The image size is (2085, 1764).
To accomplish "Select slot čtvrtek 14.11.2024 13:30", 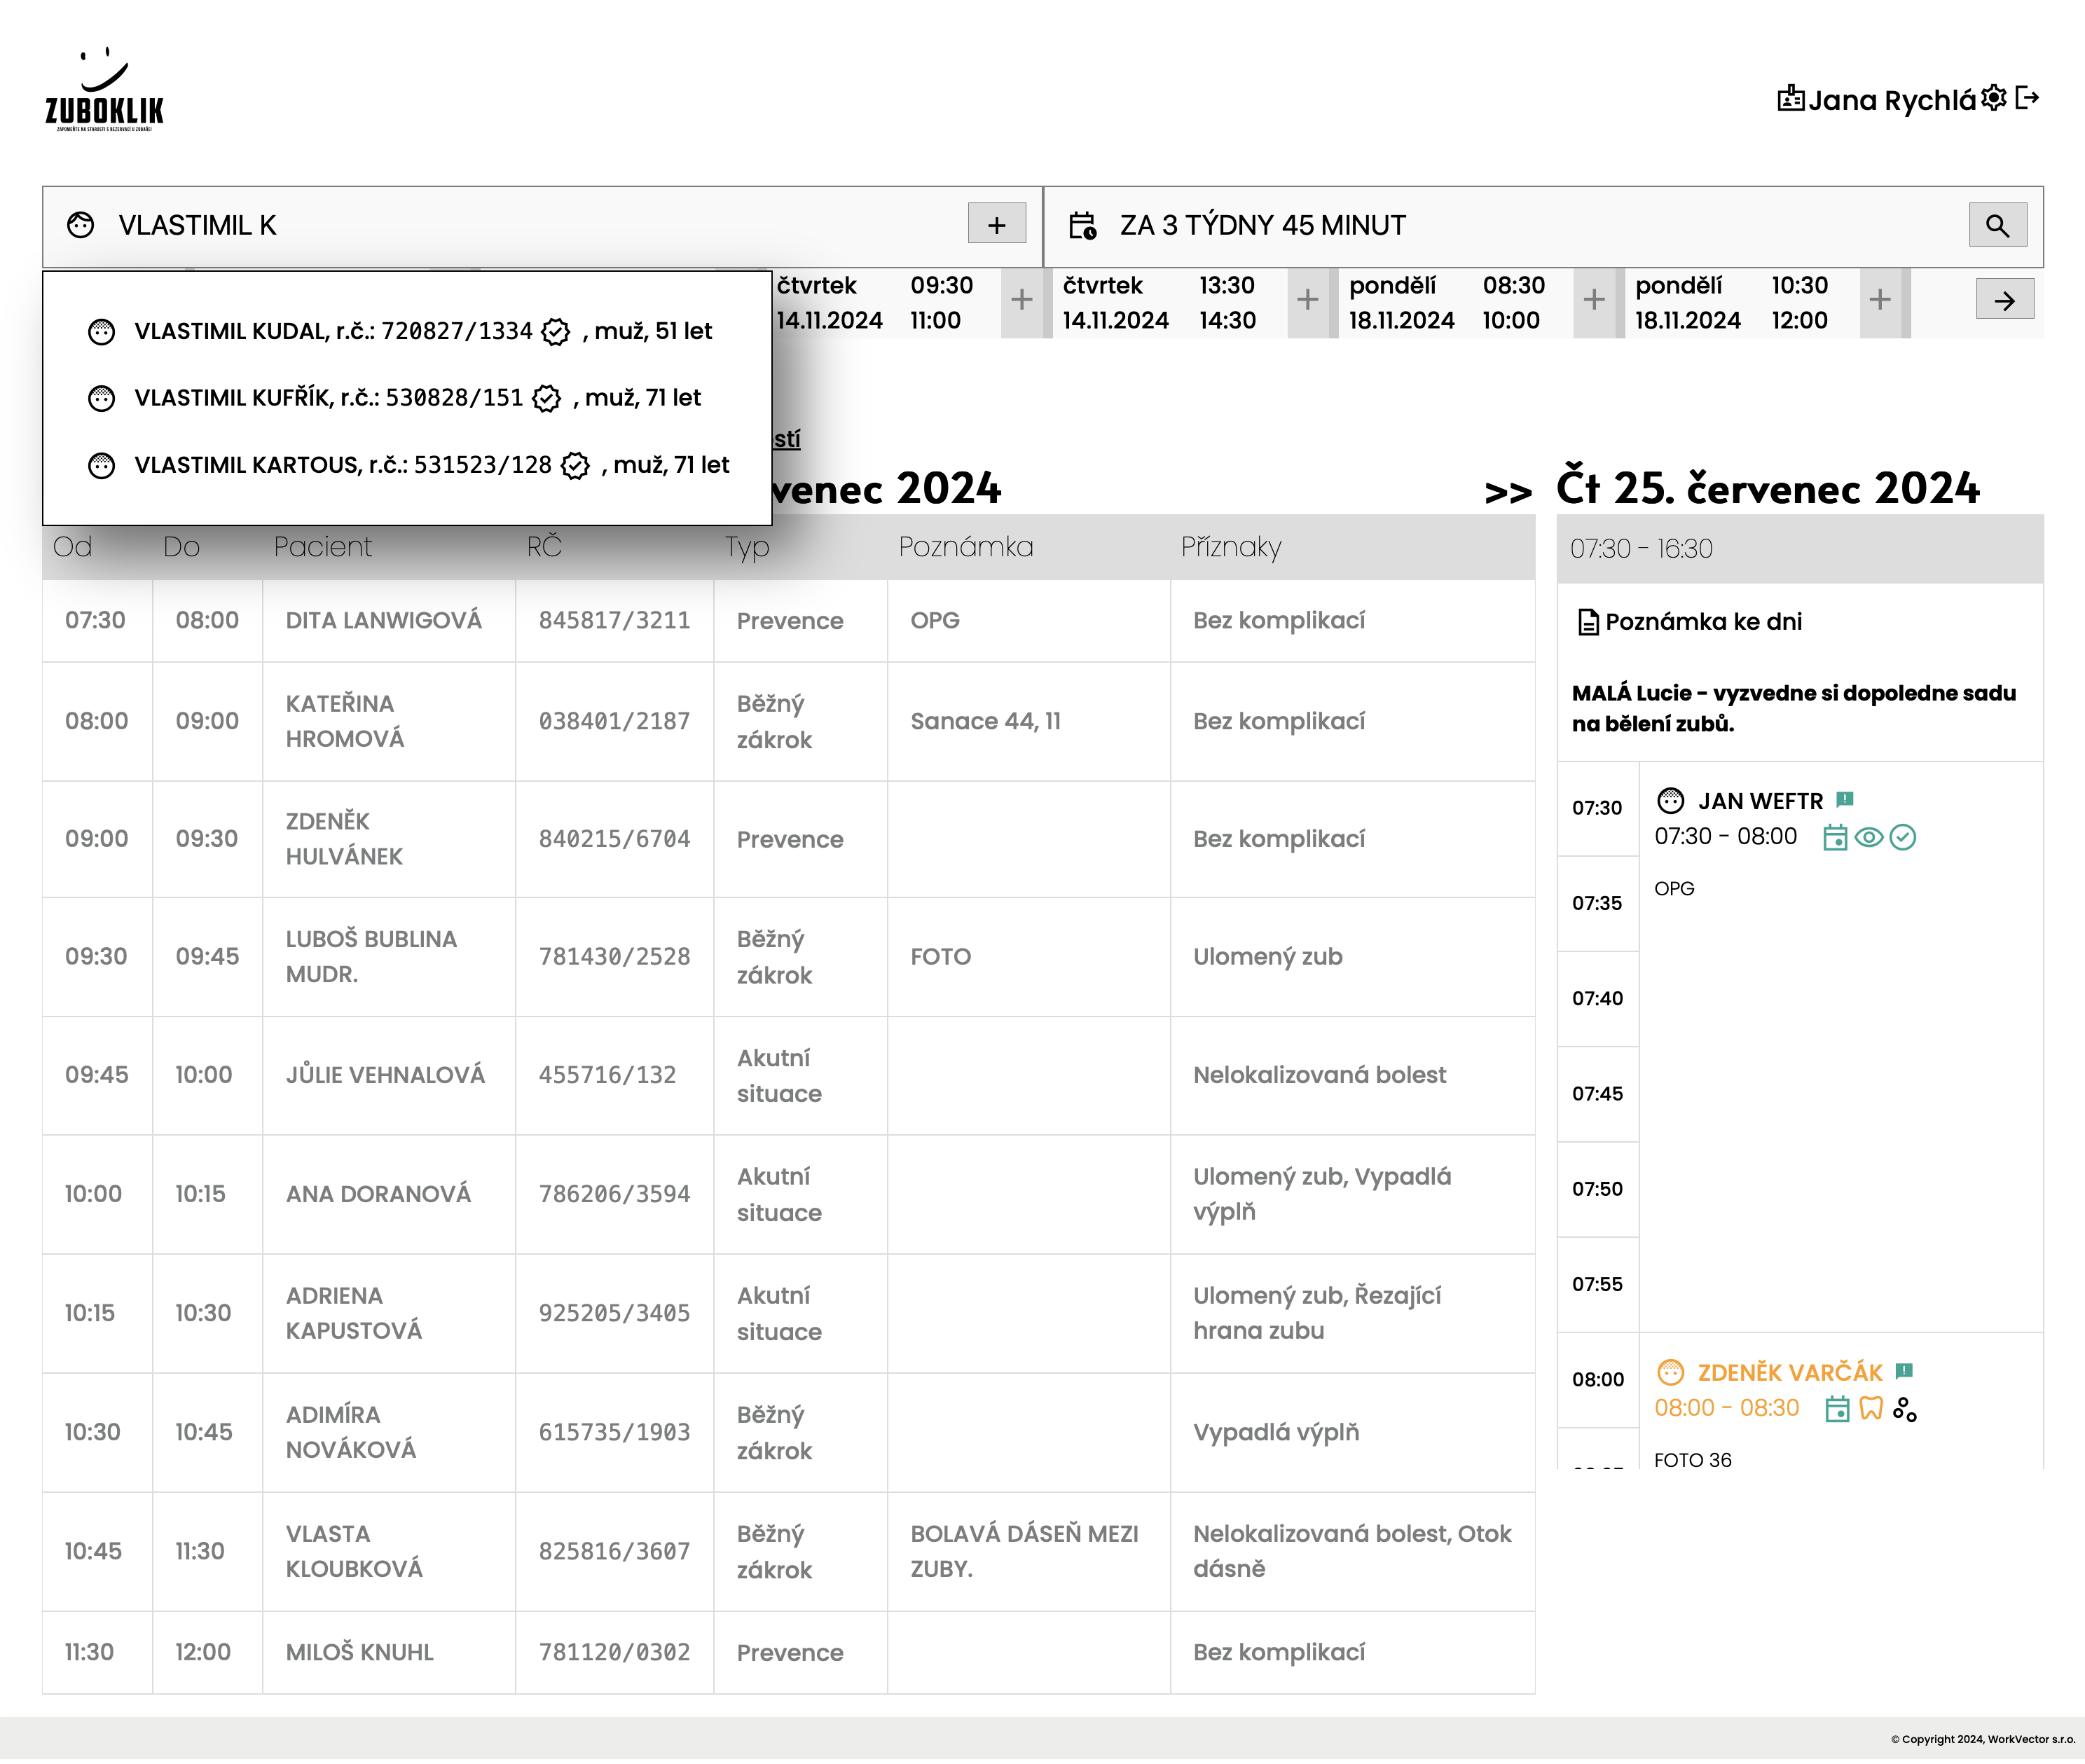I will (x=1161, y=302).
